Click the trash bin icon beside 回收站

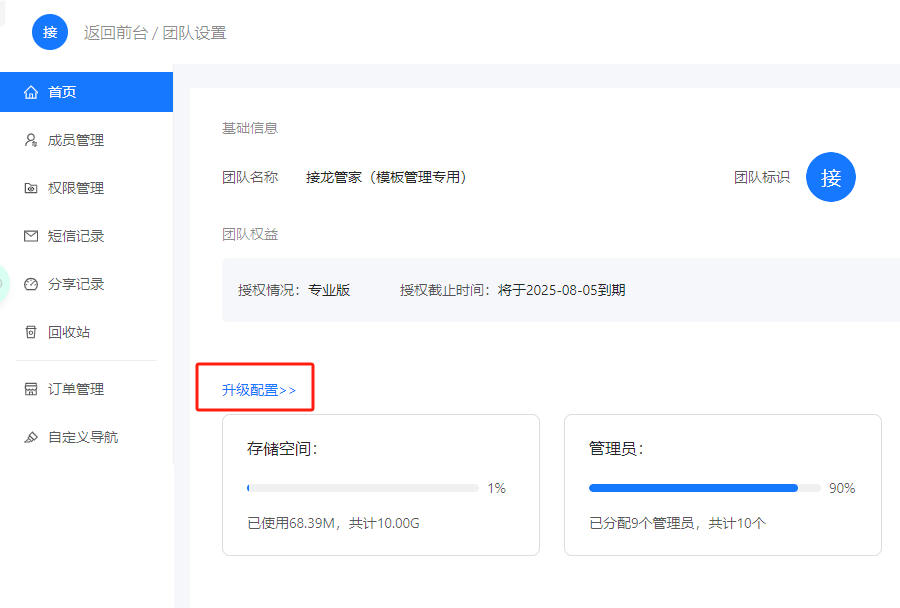[x=31, y=332]
